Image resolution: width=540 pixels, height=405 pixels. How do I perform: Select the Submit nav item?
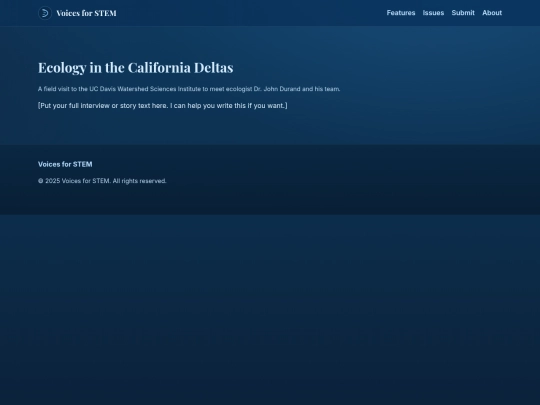463,13
